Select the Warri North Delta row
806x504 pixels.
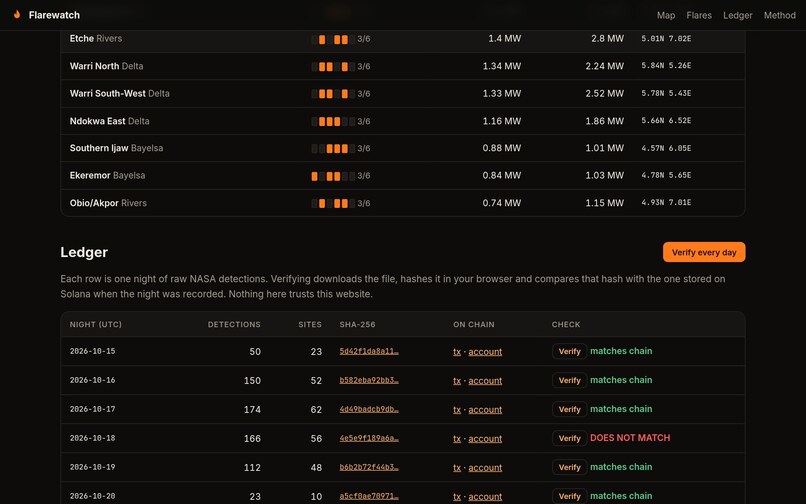(402, 66)
